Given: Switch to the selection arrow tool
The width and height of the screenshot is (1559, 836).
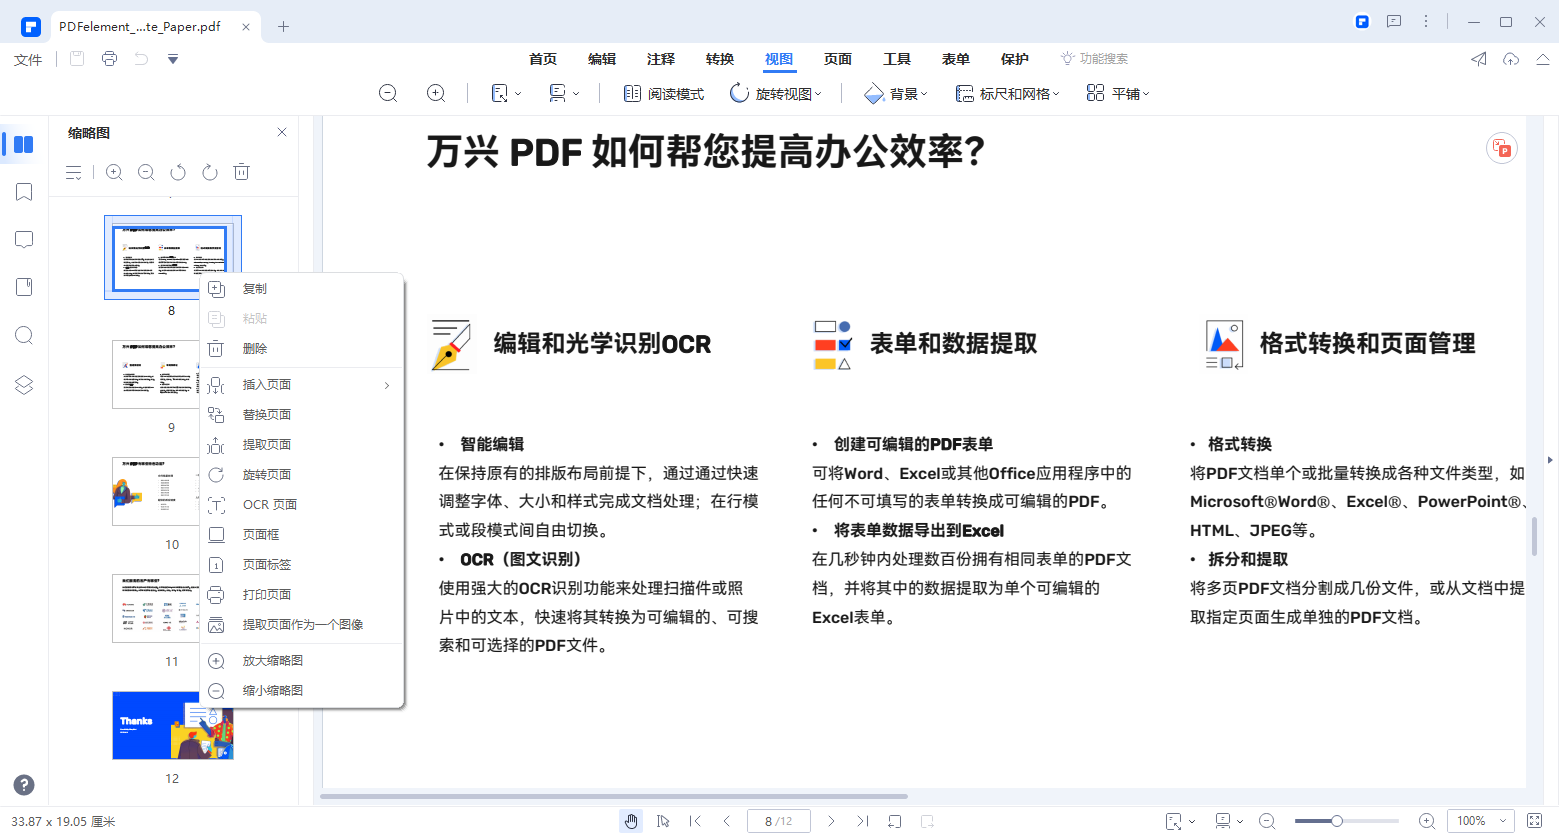Looking at the screenshot, I should click(x=663, y=820).
